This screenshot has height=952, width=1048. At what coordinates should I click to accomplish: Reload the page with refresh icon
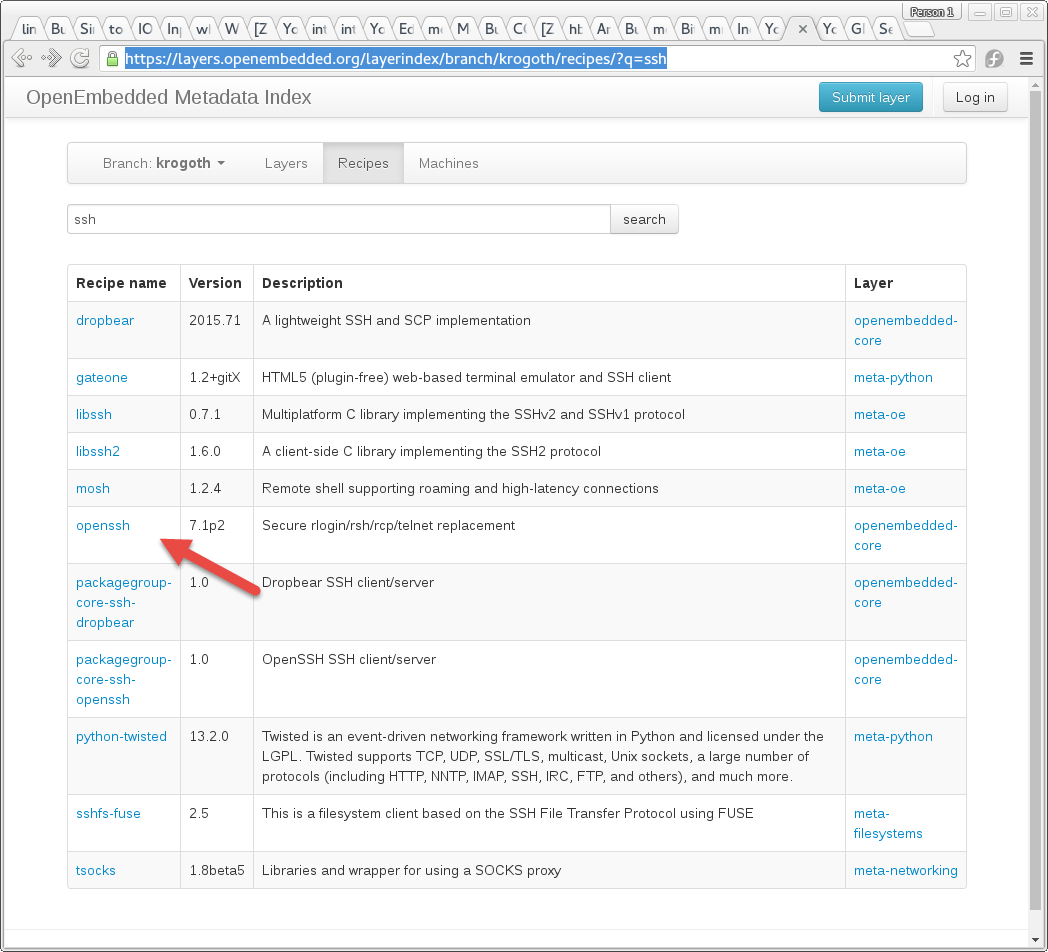(81, 59)
